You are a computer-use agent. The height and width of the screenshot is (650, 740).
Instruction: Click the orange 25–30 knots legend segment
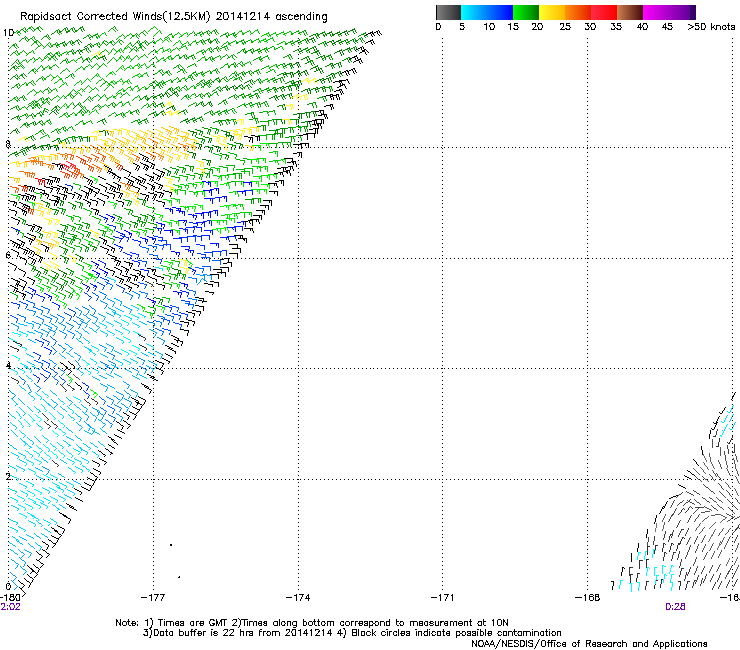point(578,12)
